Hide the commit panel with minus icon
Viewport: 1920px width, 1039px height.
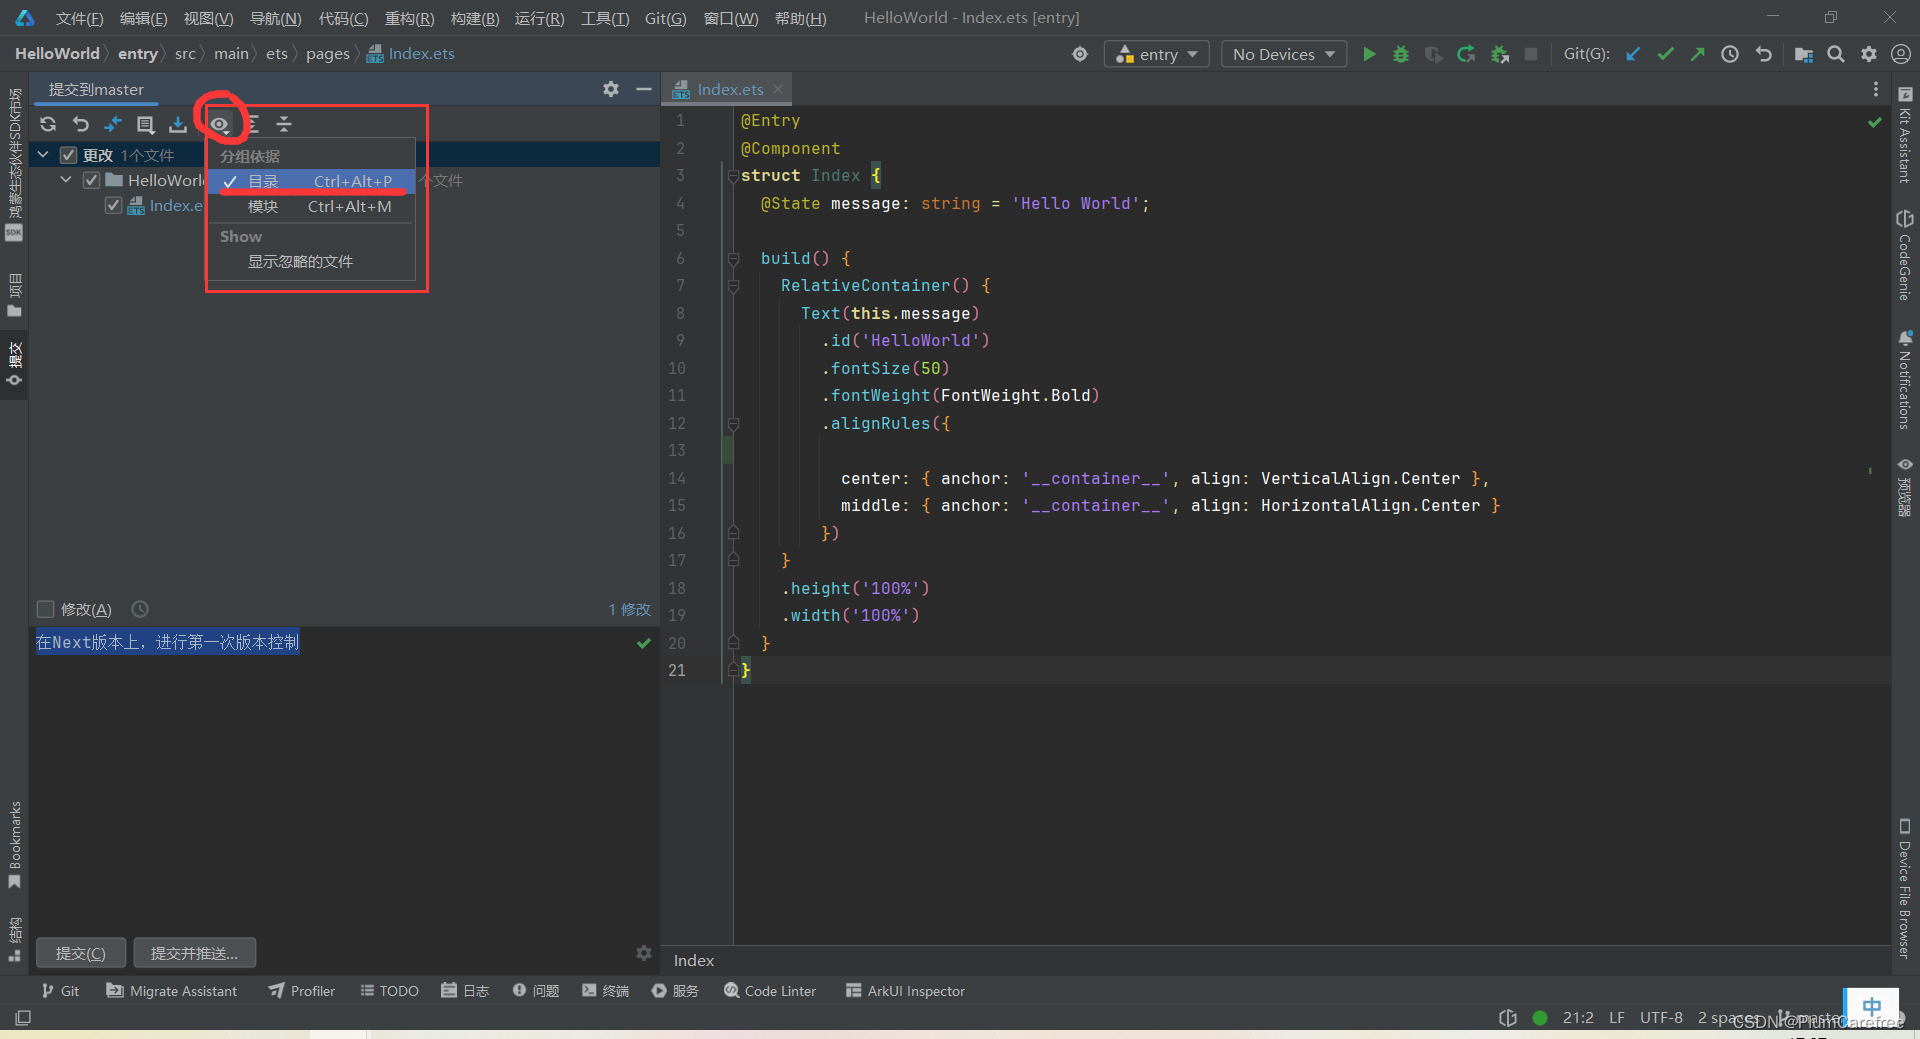coord(644,89)
